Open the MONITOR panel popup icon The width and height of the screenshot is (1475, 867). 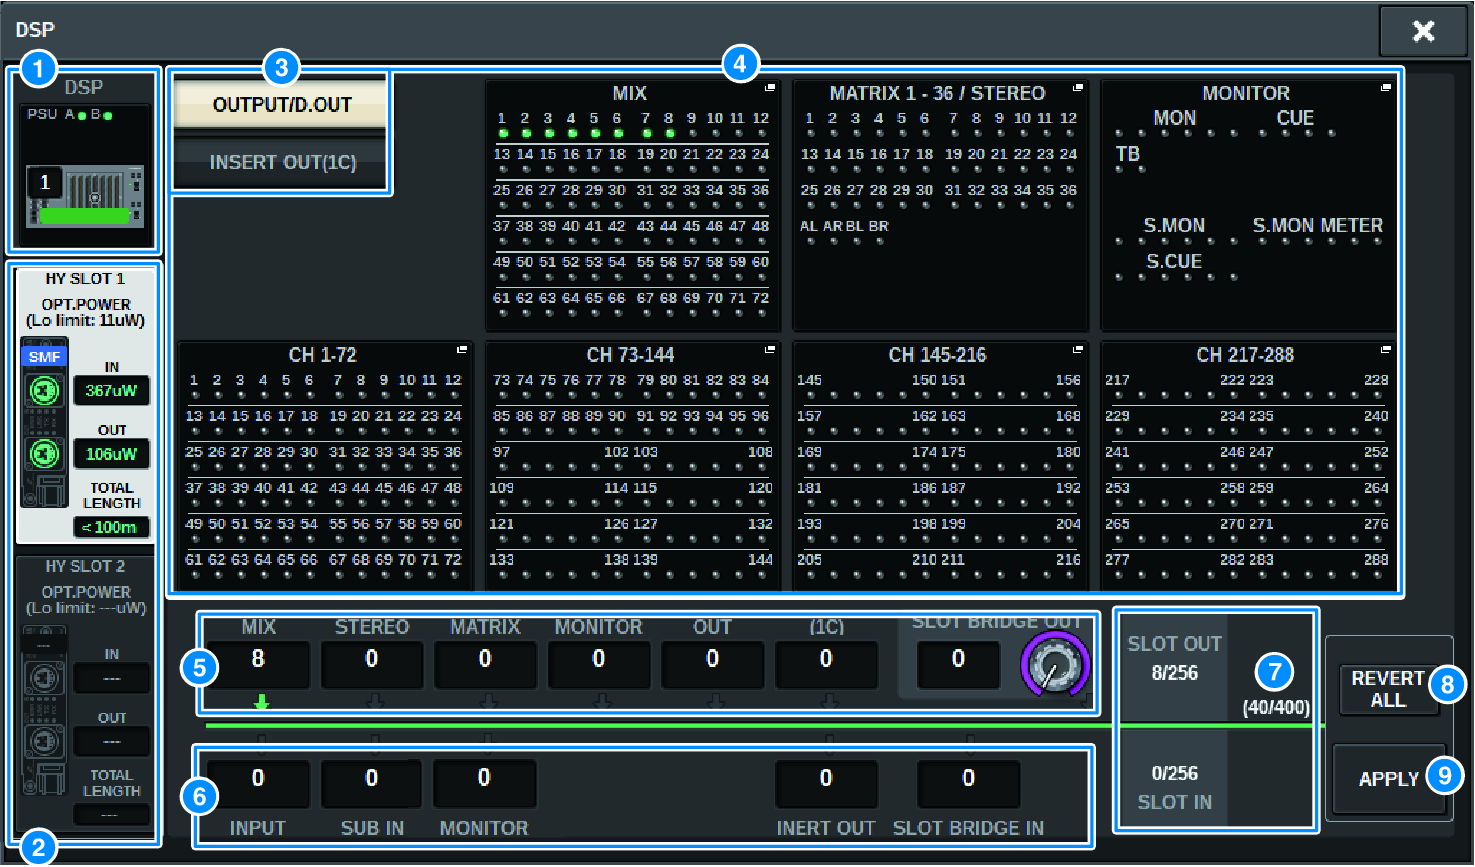(1386, 89)
